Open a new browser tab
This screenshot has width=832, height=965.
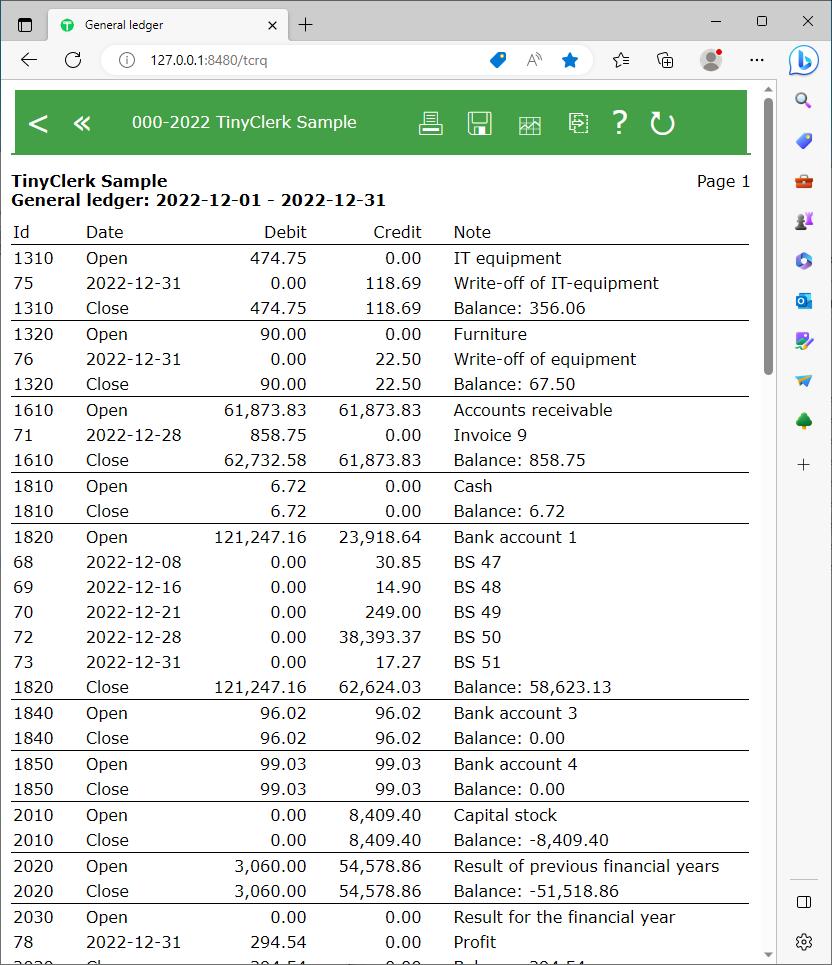(x=306, y=24)
